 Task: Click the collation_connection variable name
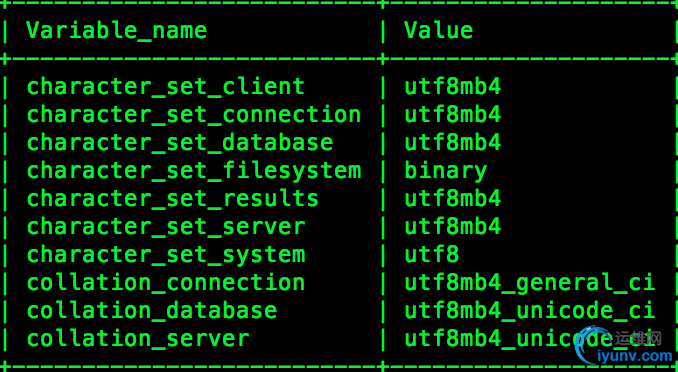pos(166,282)
